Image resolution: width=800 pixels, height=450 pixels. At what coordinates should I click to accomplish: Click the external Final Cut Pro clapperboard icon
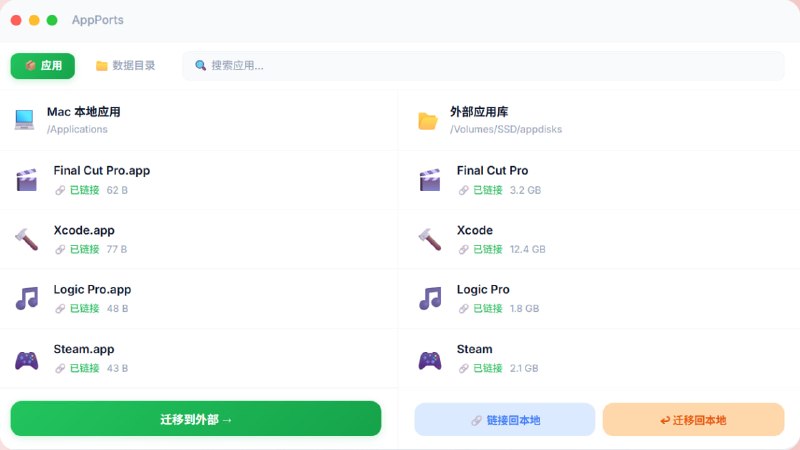pos(430,180)
